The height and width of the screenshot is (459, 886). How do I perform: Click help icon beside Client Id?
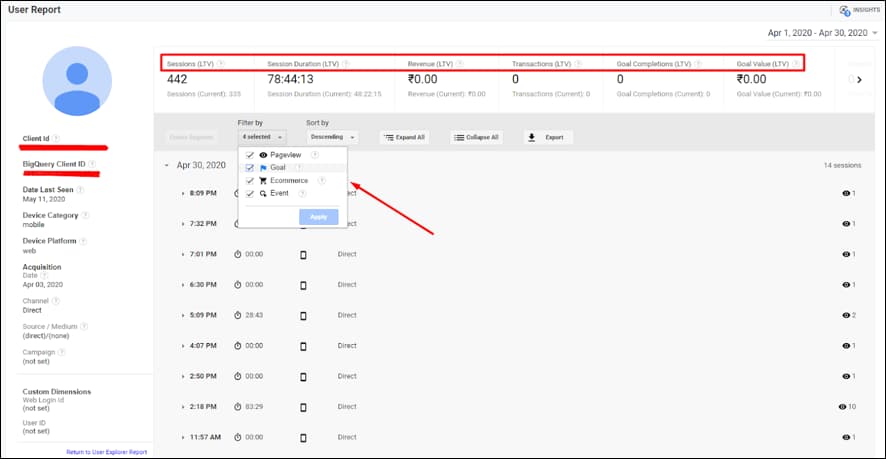(x=56, y=139)
